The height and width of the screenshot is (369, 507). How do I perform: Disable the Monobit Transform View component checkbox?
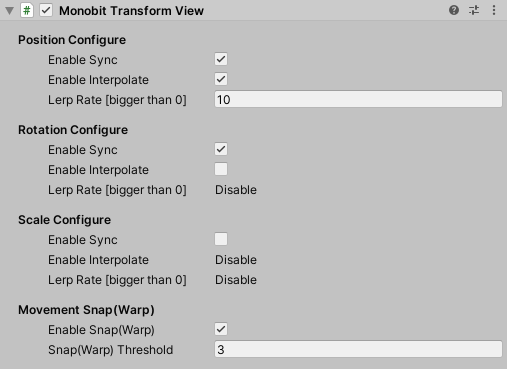46,10
